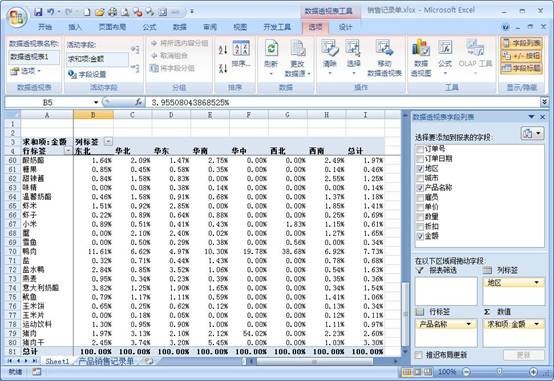Open the Home (开始) ribbon tab

tap(45, 27)
